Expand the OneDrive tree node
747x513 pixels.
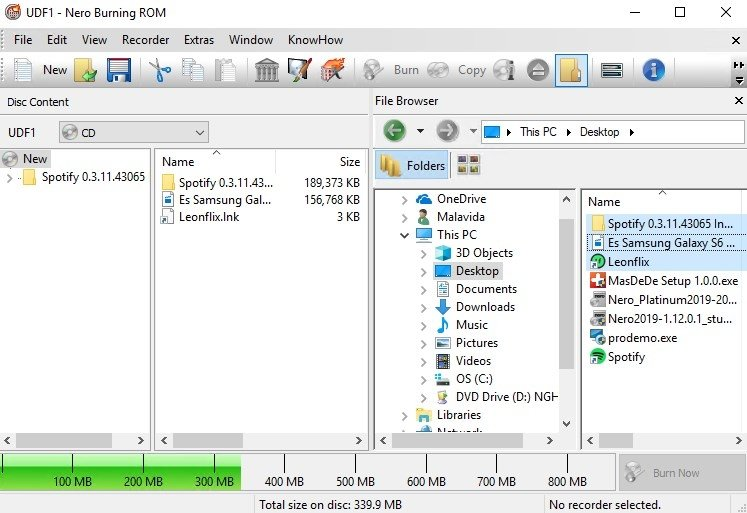pyautogui.click(x=404, y=200)
